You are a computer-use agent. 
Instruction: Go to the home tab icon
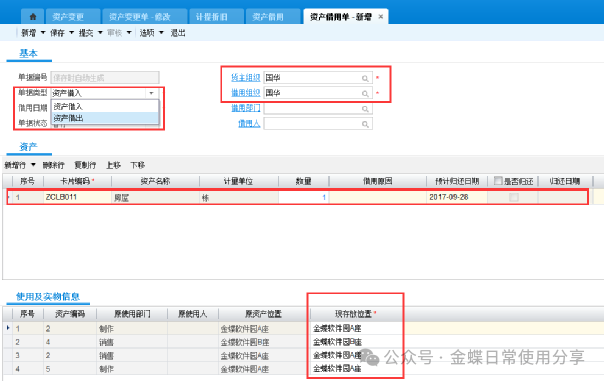click(33, 17)
